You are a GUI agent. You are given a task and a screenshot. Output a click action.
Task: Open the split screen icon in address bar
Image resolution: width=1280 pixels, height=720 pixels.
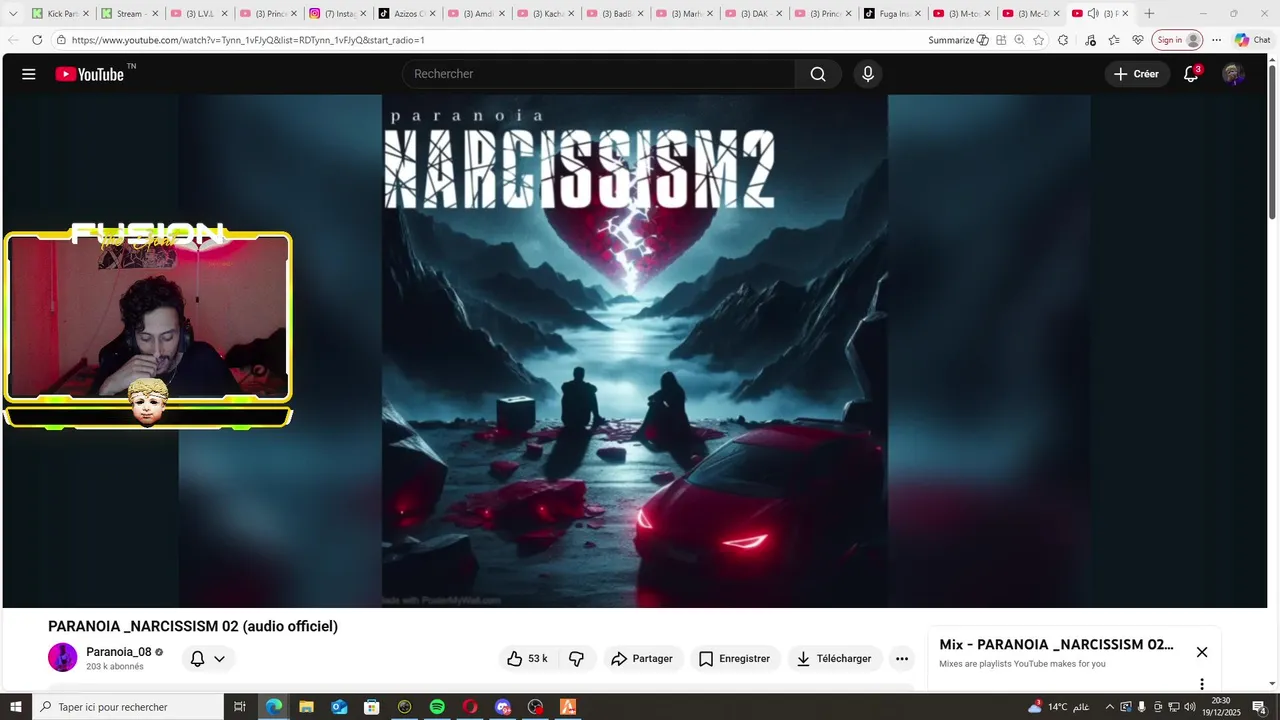(1000, 40)
